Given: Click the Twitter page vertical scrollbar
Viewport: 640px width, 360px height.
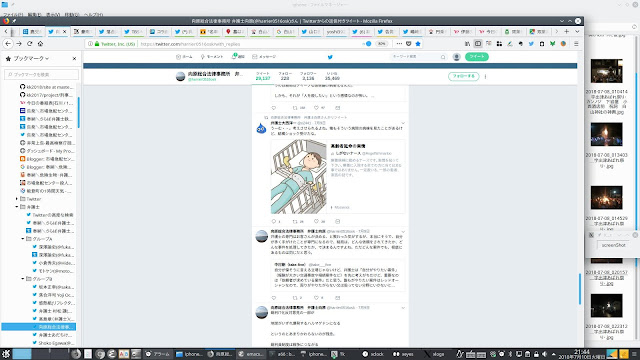Looking at the screenshot, I should [x=580, y=289].
